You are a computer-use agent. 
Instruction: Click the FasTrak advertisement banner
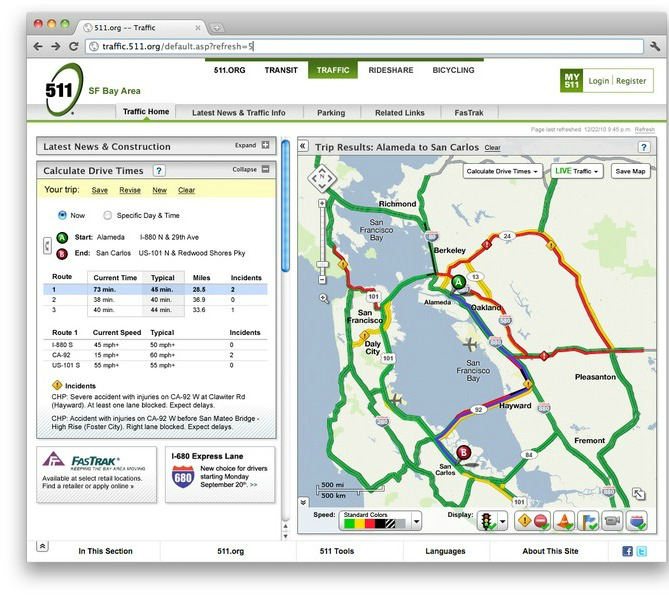pos(96,474)
